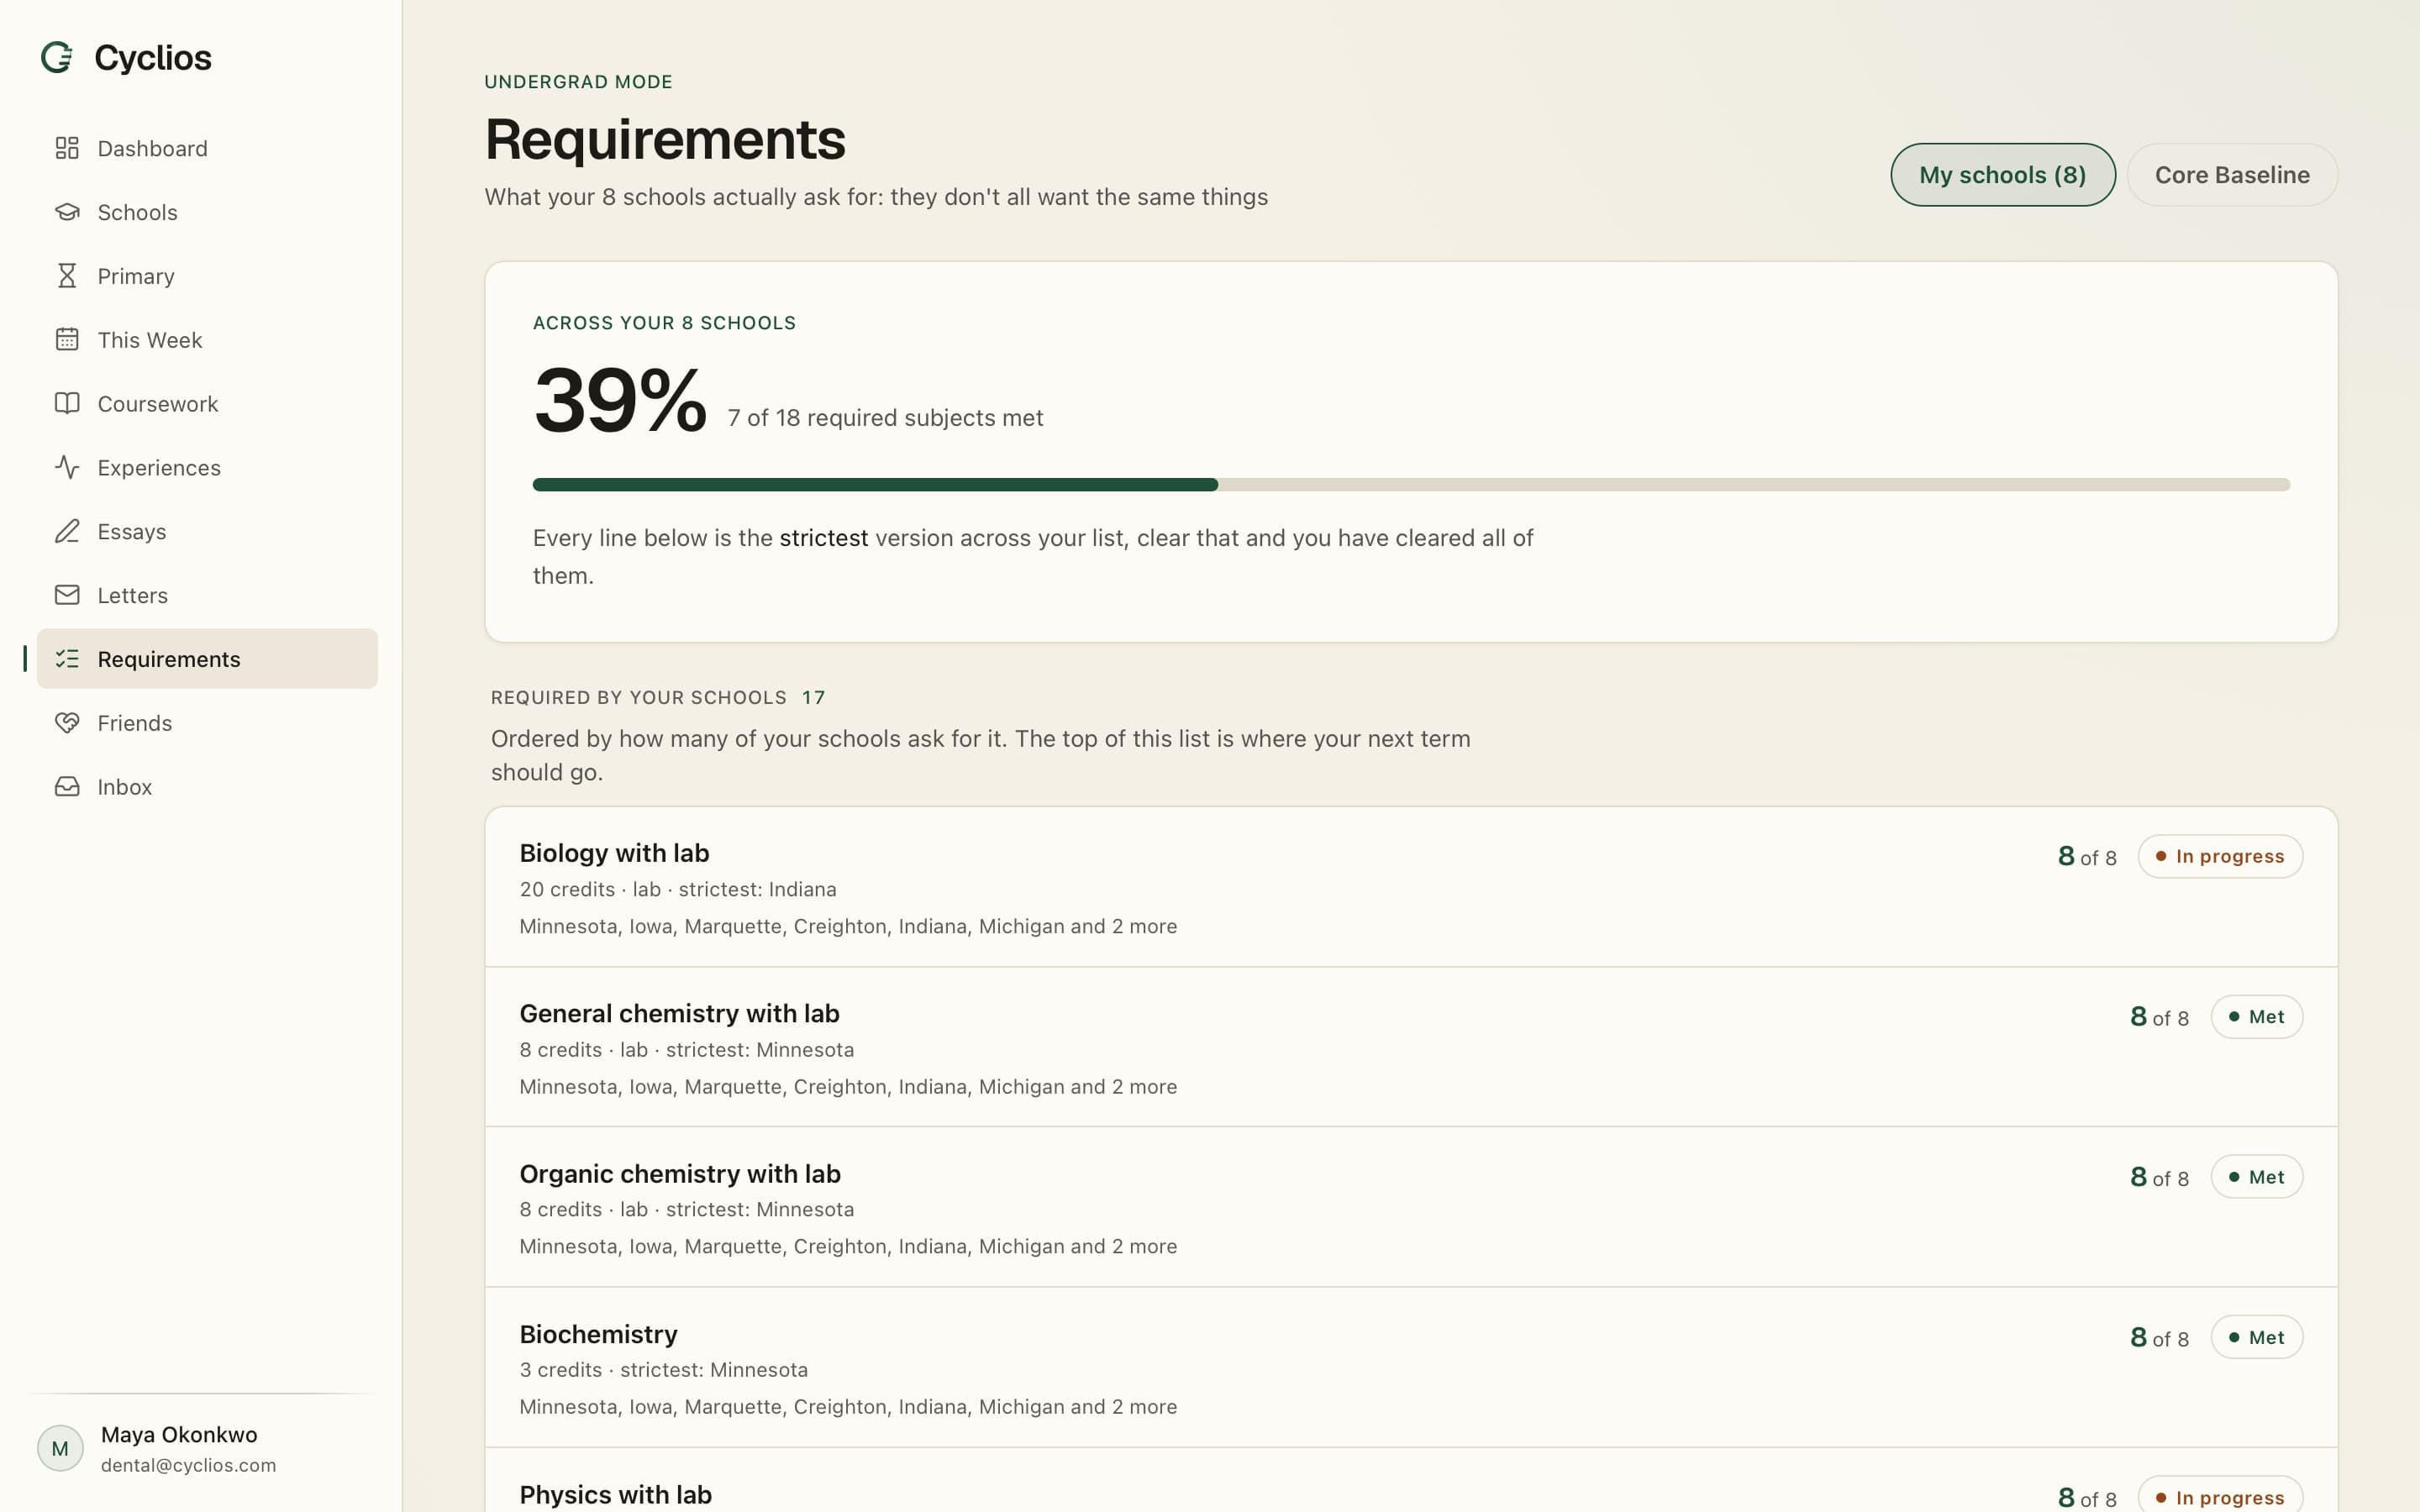The image size is (2420, 1512).
Task: Click the Friends handshake heart icon
Action: (x=67, y=723)
